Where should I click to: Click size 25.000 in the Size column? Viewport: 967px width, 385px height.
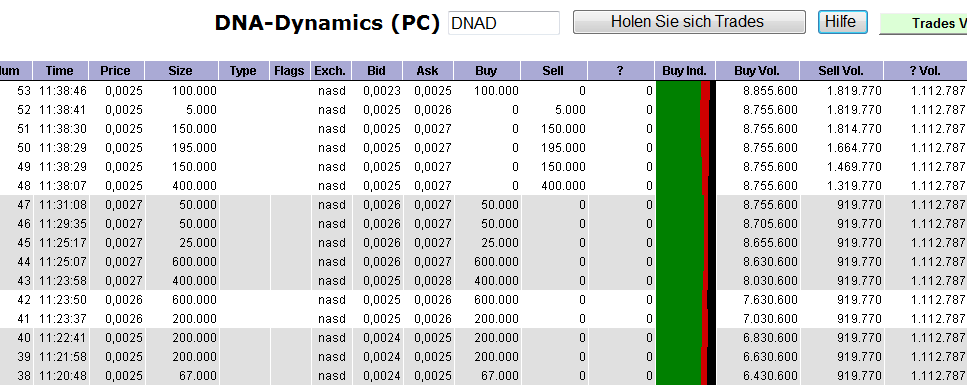click(197, 242)
